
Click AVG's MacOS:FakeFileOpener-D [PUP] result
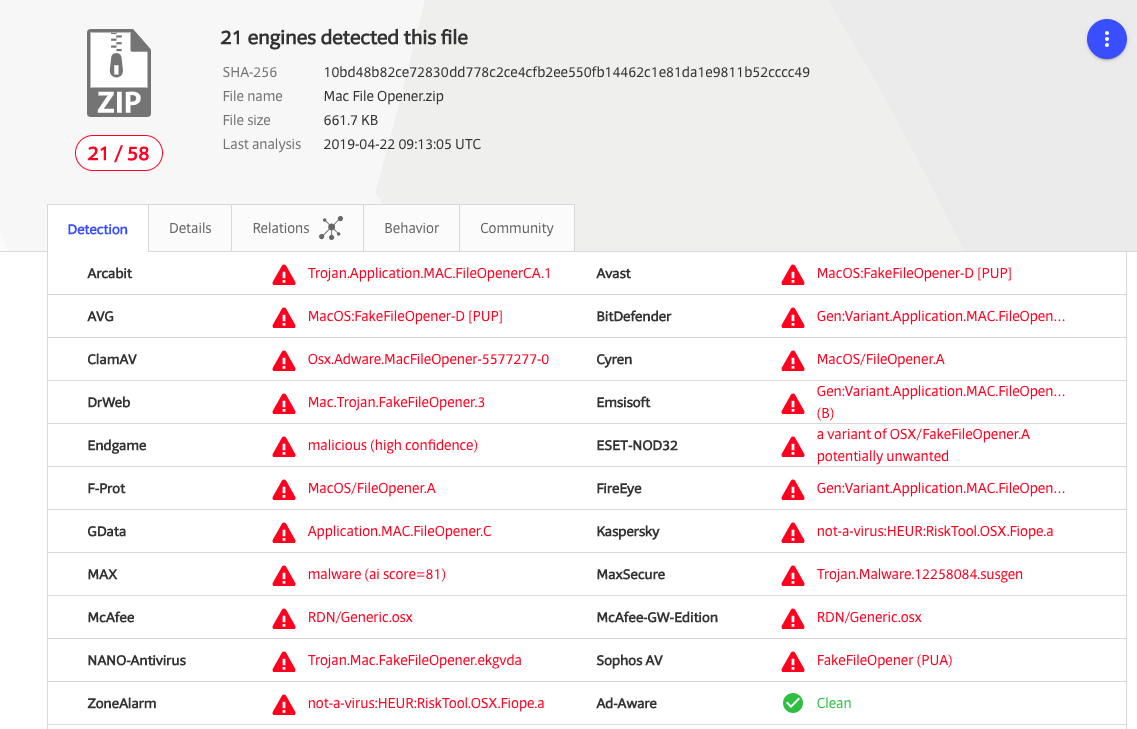(405, 316)
